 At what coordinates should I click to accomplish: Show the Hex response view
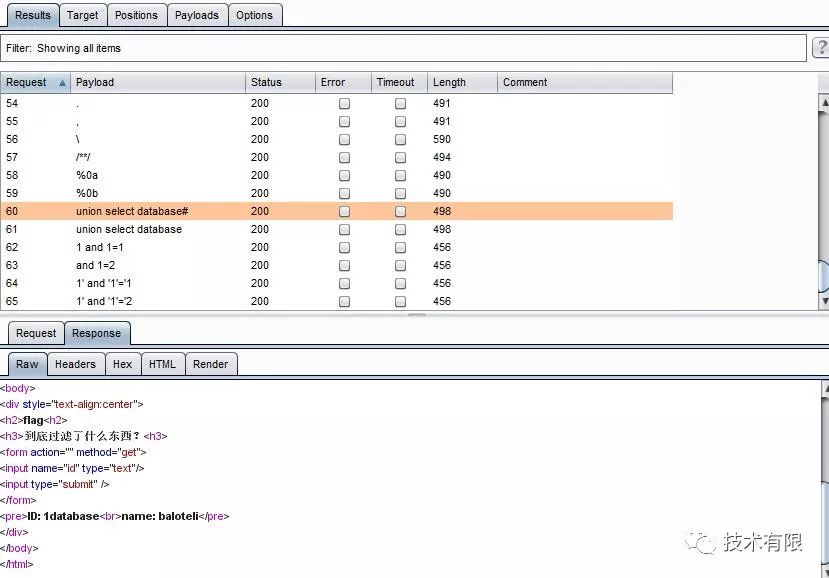pos(122,364)
